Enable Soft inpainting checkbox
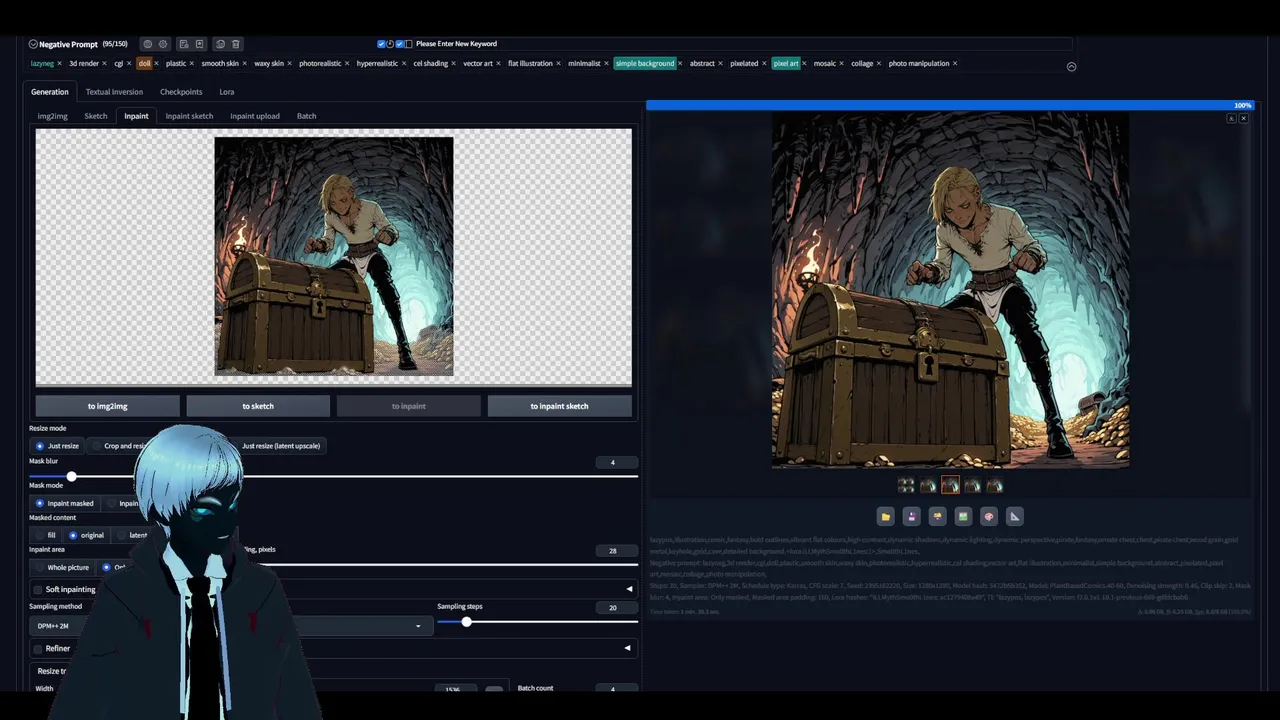 (38, 589)
